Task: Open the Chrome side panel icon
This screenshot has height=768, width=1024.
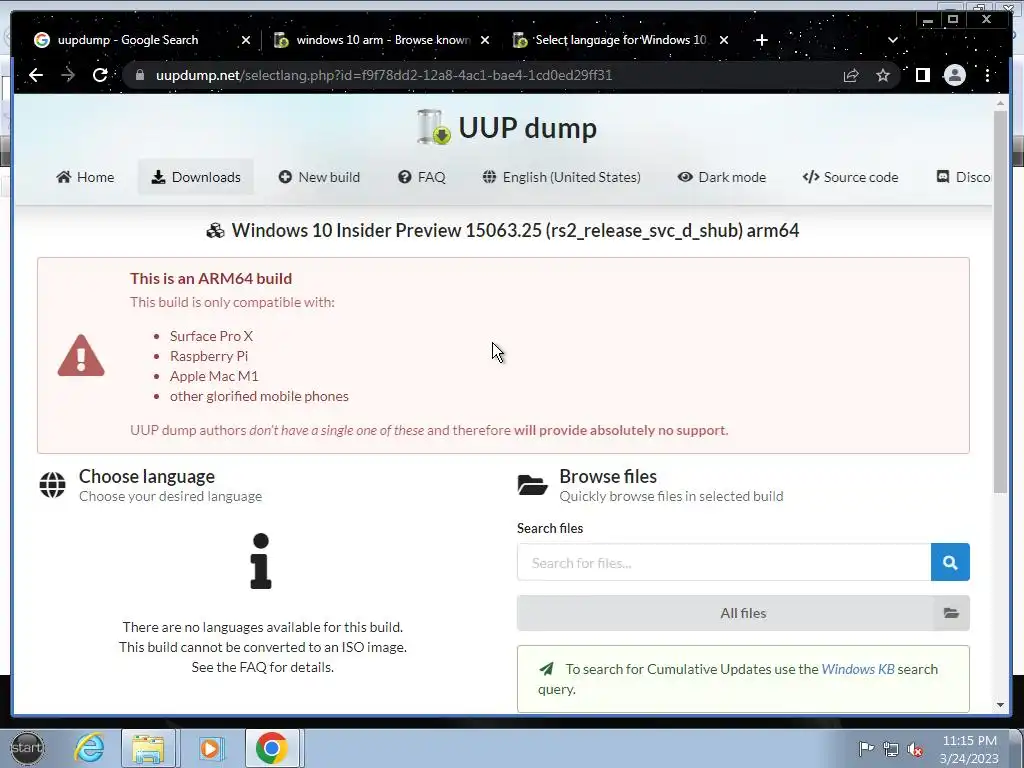Action: [x=922, y=76]
